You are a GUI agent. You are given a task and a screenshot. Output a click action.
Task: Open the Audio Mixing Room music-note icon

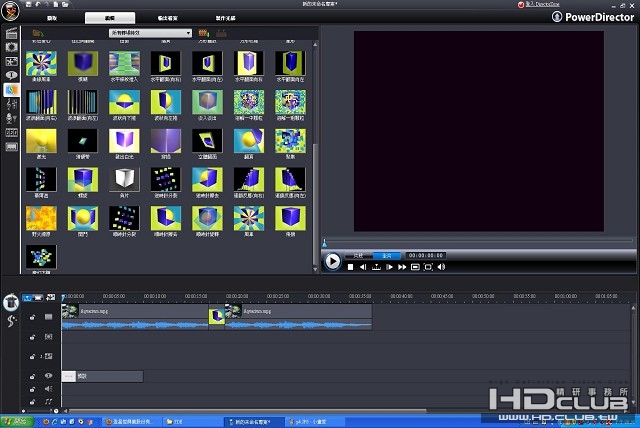point(11,104)
